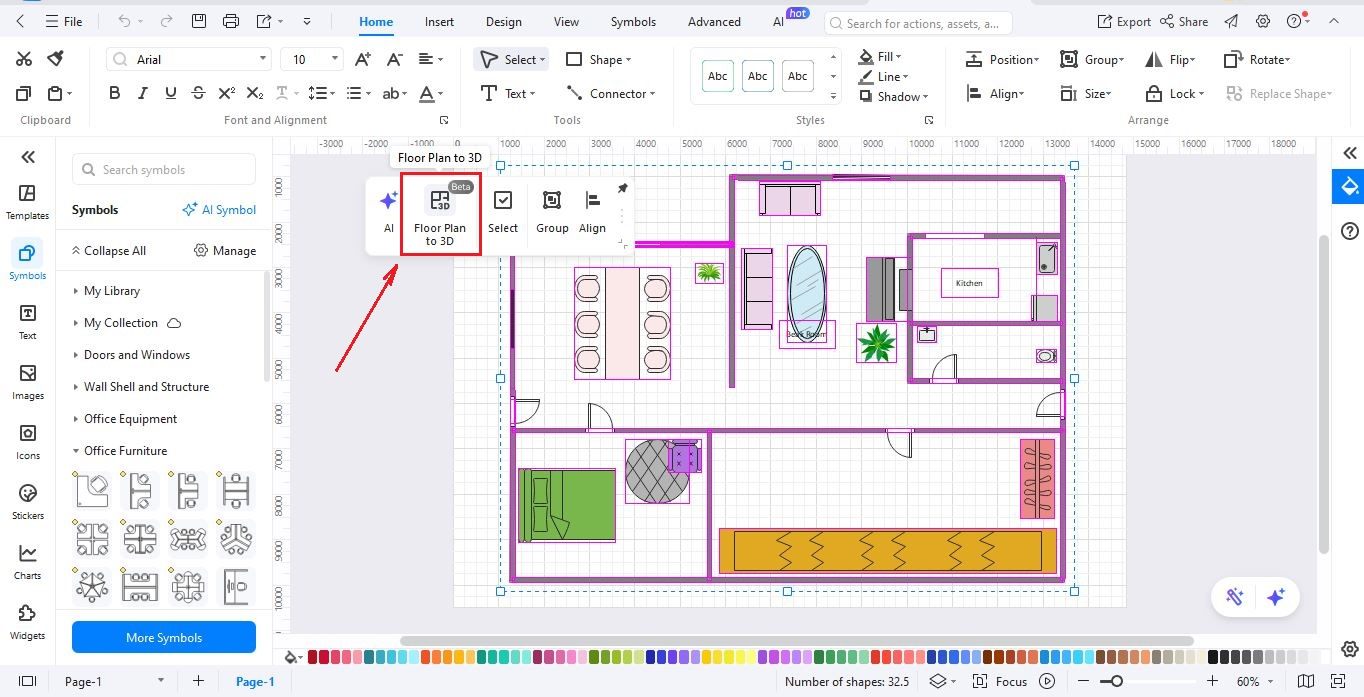Click the Print icon in the quick access bar
1364x697 pixels.
(231, 20)
